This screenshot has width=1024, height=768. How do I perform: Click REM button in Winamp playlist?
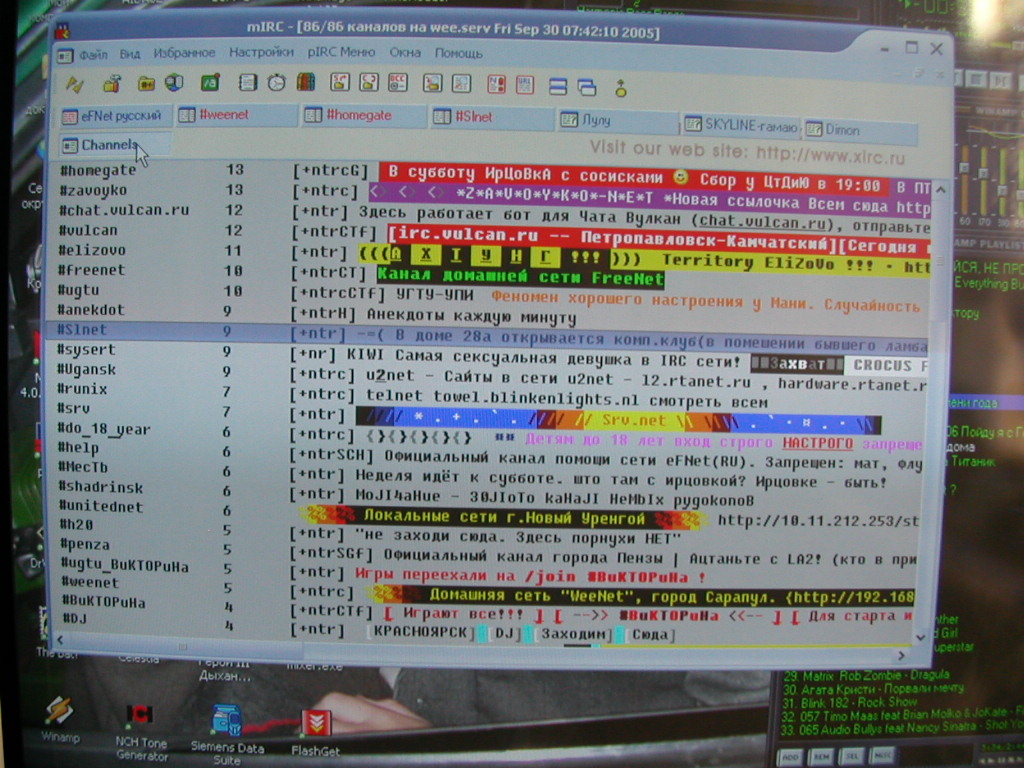[821, 757]
